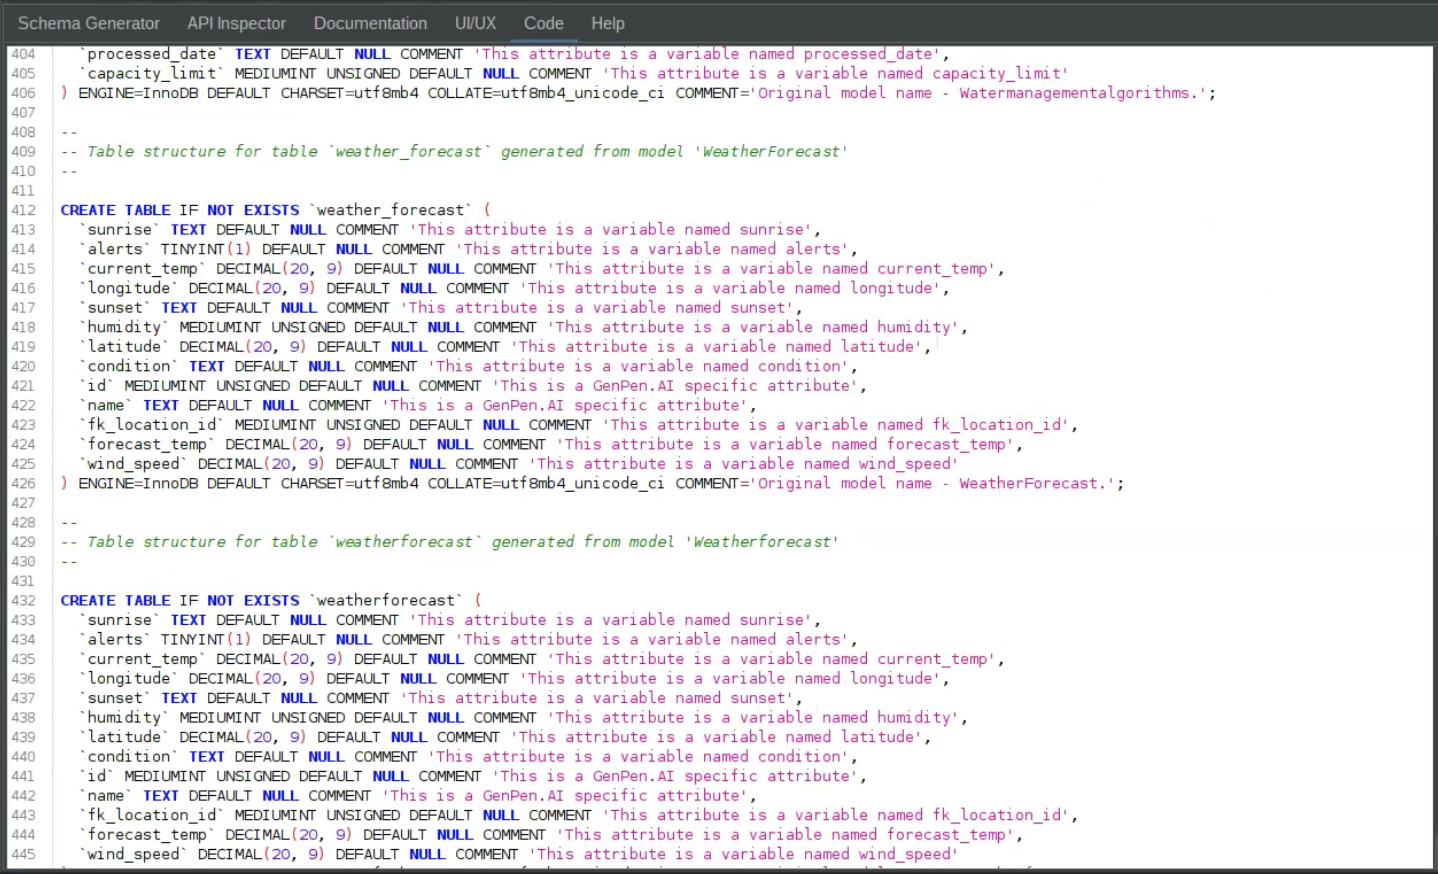Click `longitude` column on line 416
This screenshot has height=874, width=1438.
click(x=129, y=288)
